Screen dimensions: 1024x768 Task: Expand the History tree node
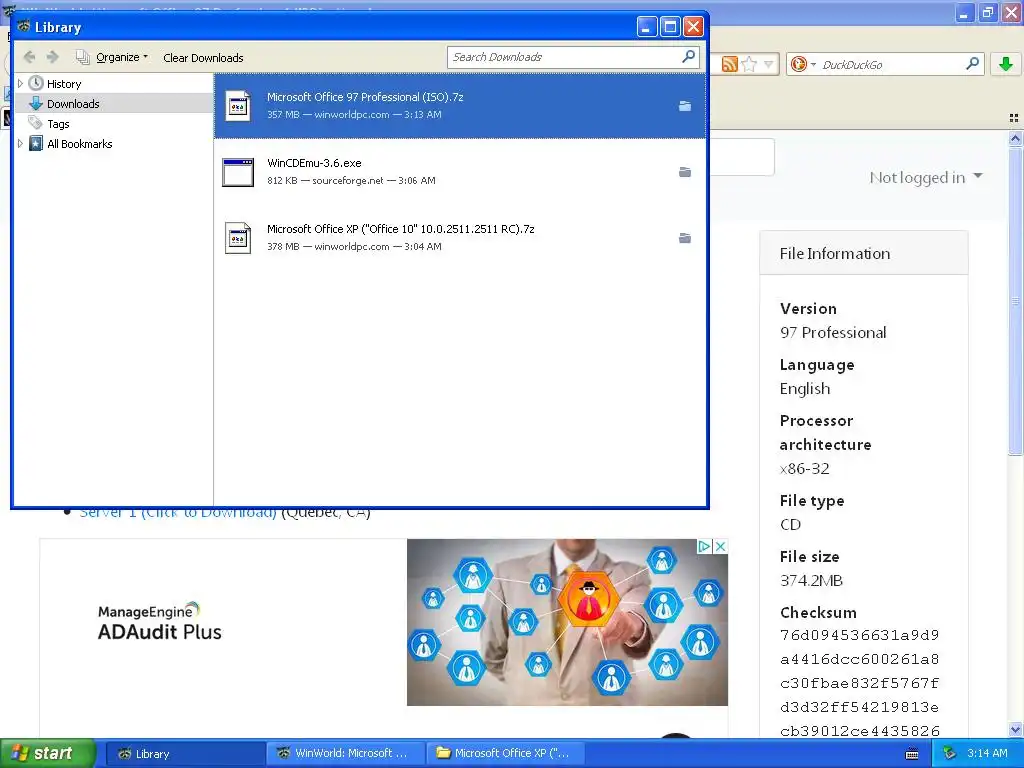pyautogui.click(x=20, y=84)
